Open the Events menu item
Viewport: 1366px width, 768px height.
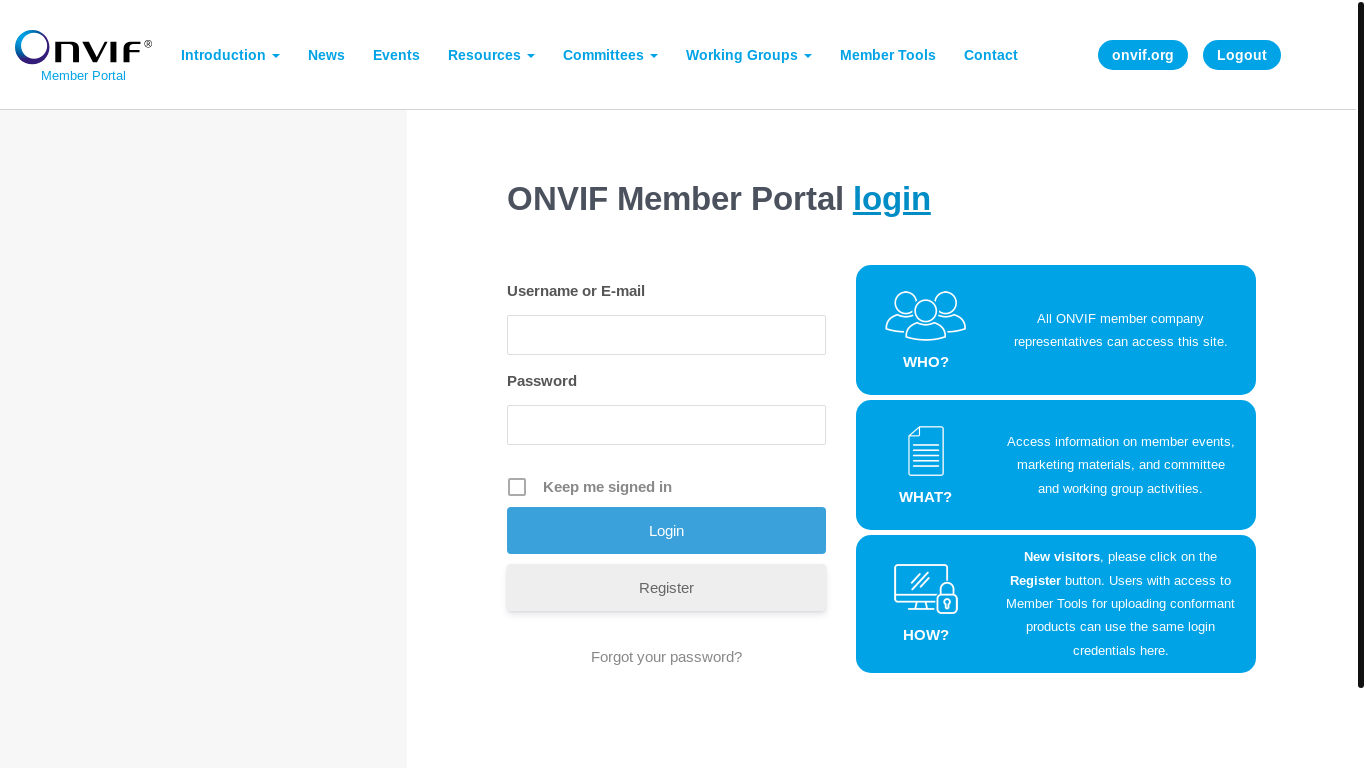click(x=396, y=55)
